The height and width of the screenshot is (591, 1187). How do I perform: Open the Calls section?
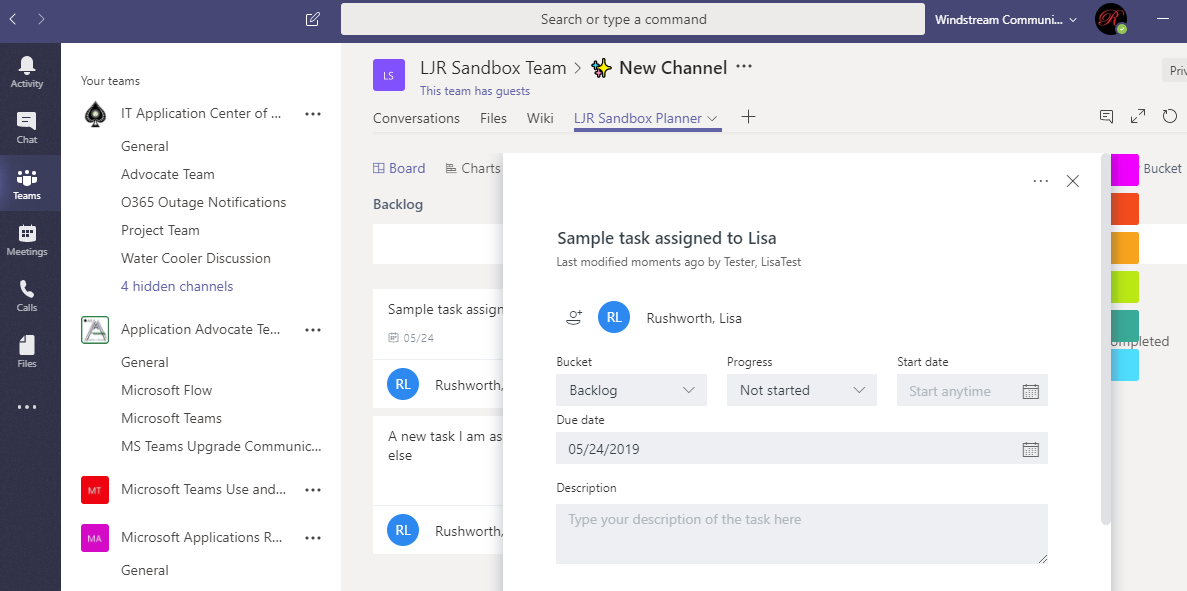click(x=27, y=296)
